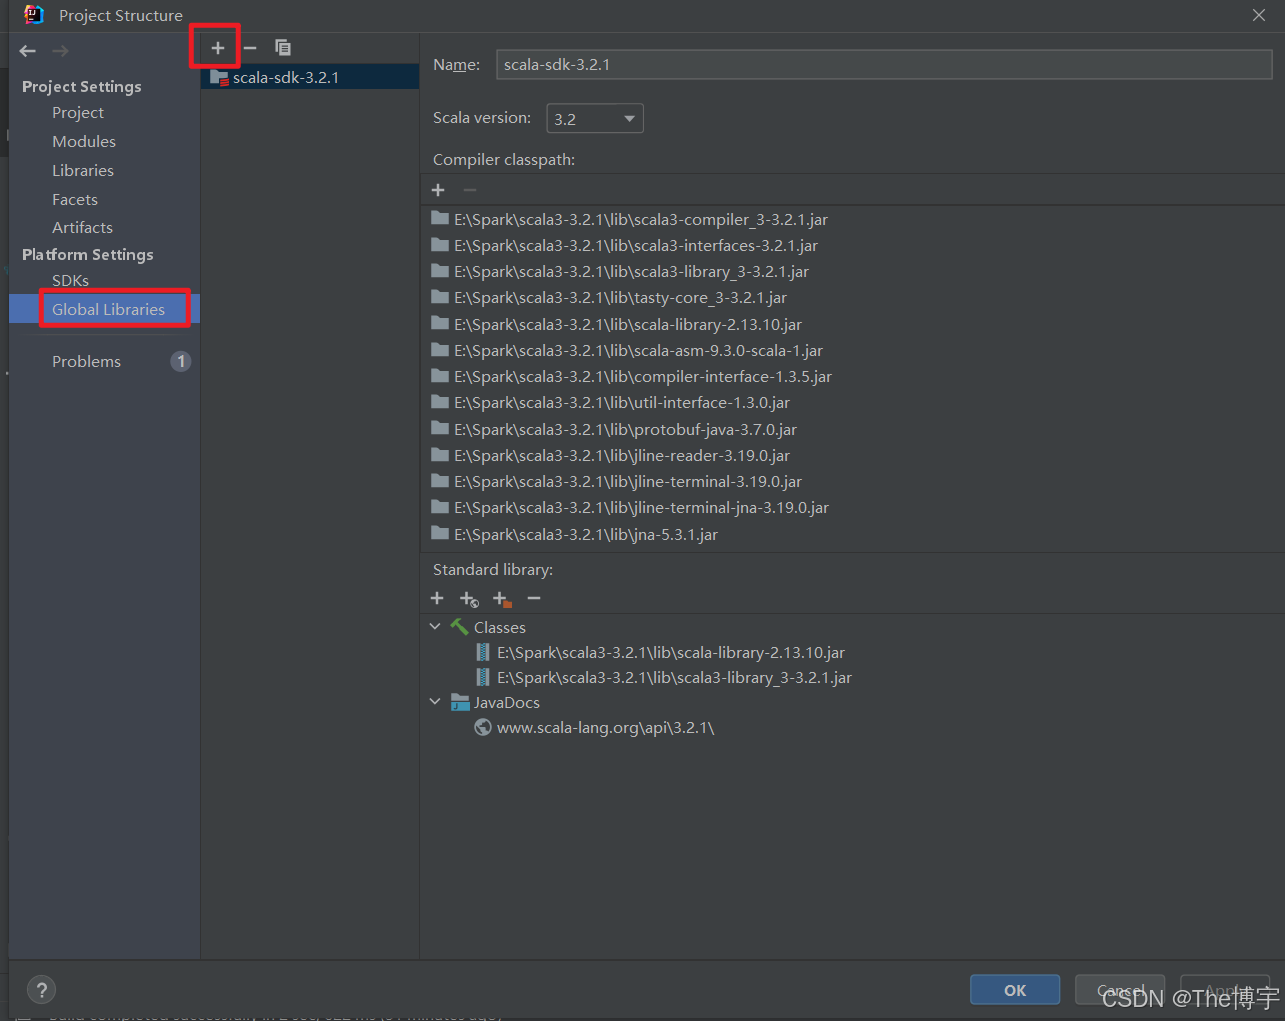Open Artifacts settings page
The width and height of the screenshot is (1285, 1021).
click(82, 228)
